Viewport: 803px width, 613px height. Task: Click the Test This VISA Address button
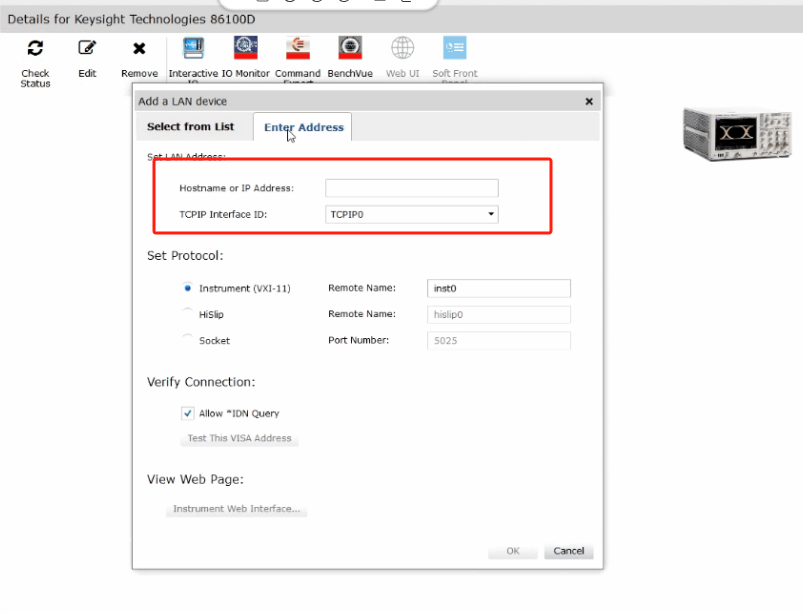[239, 438]
